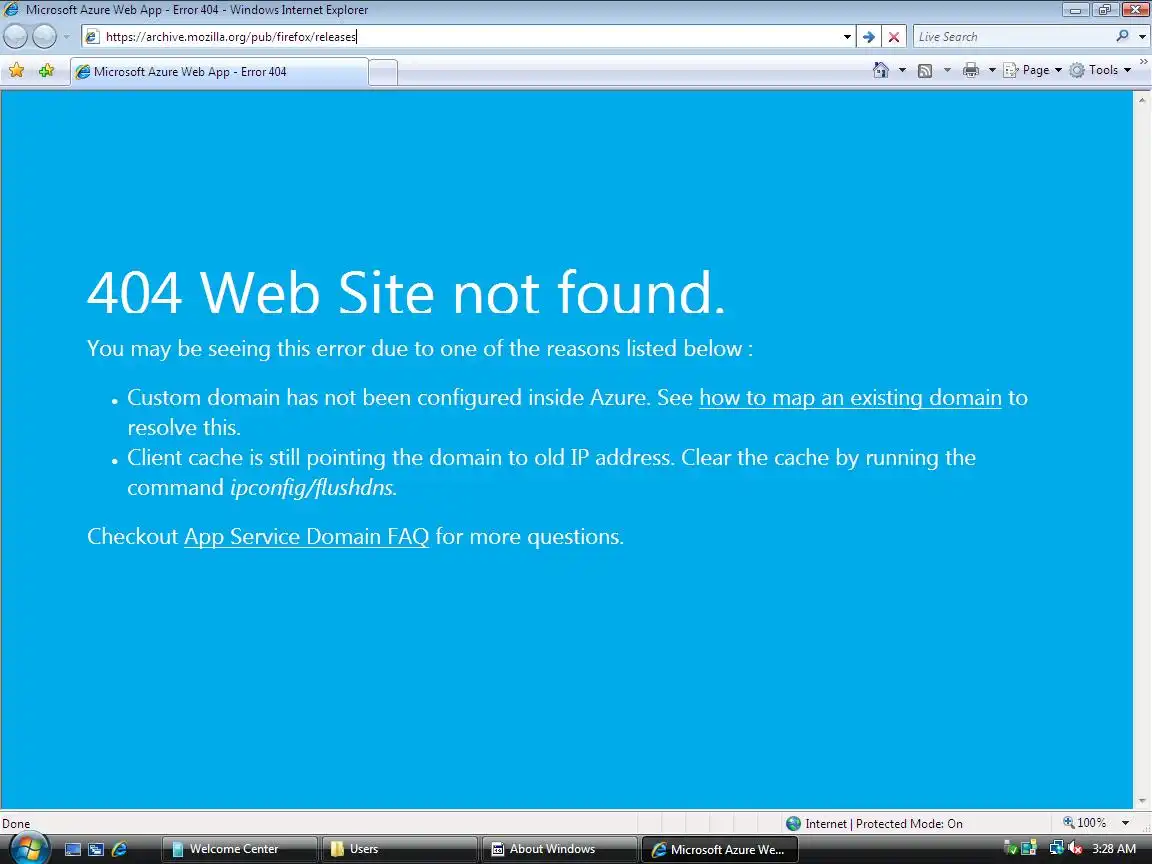Viewport: 1152px width, 864px height.
Task: Click the 3:28 AM clock
Action: 1114,849
